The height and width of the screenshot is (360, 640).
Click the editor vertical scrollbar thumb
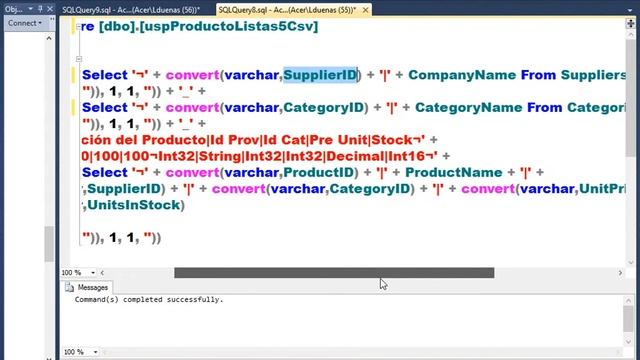630,98
